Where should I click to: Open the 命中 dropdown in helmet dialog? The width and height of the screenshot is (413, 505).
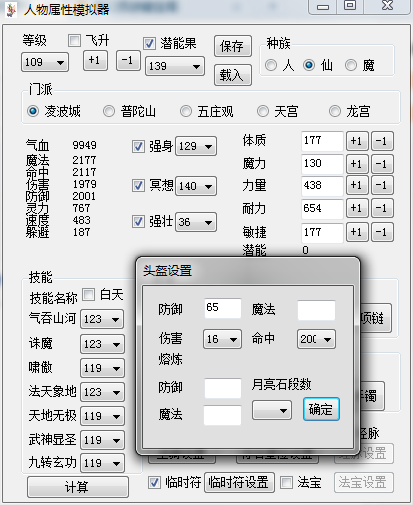click(316, 339)
